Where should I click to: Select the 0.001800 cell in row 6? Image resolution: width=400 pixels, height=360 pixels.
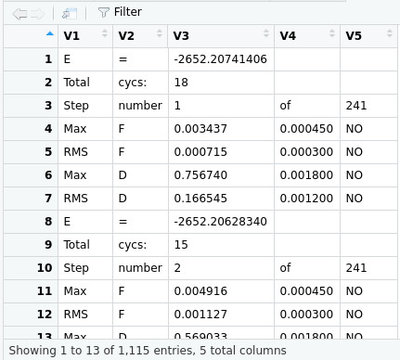coord(307,175)
